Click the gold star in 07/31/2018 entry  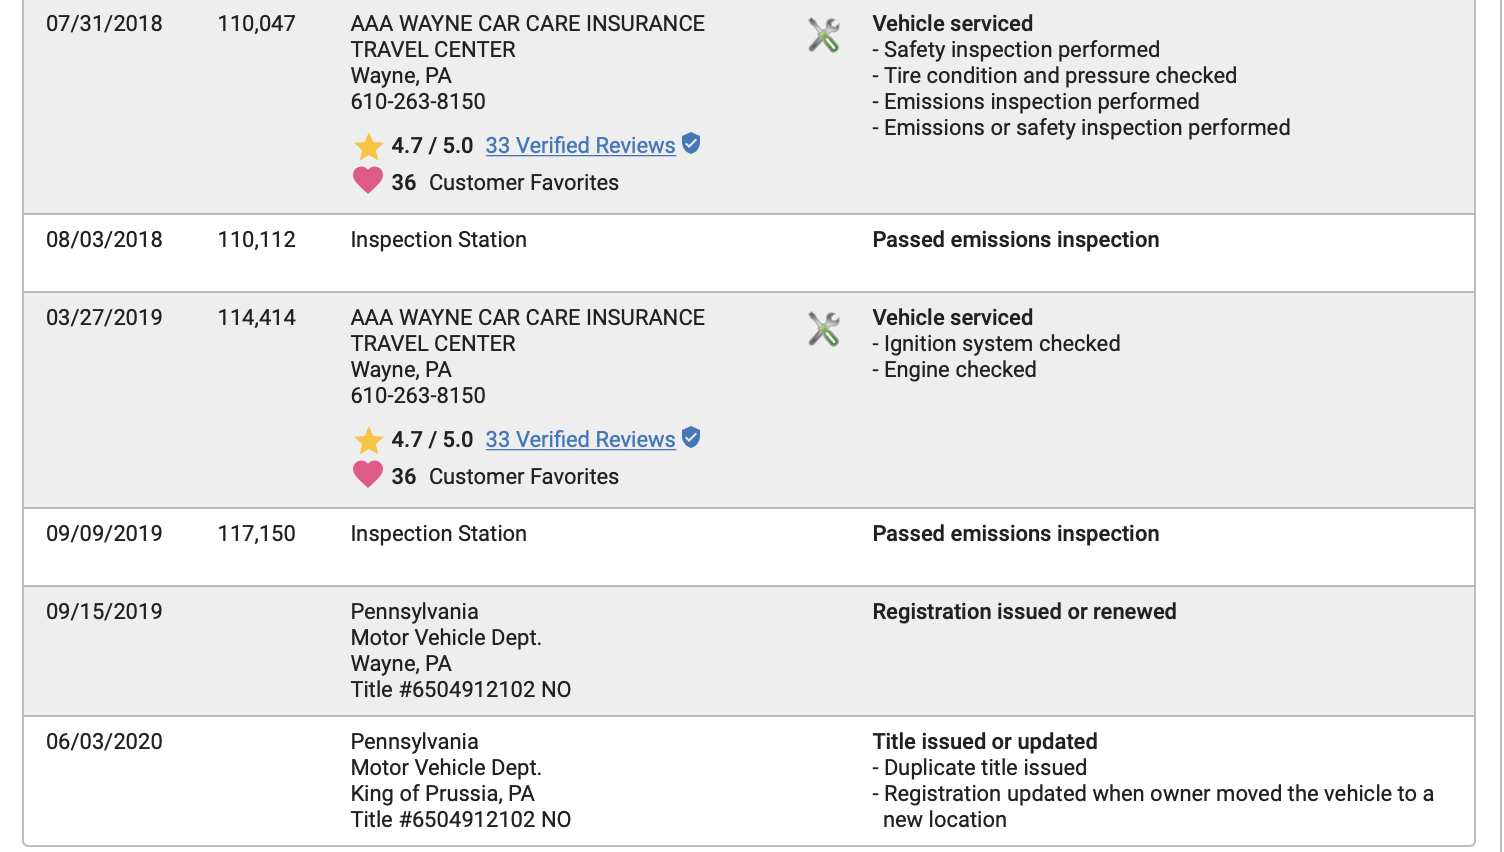[368, 146]
